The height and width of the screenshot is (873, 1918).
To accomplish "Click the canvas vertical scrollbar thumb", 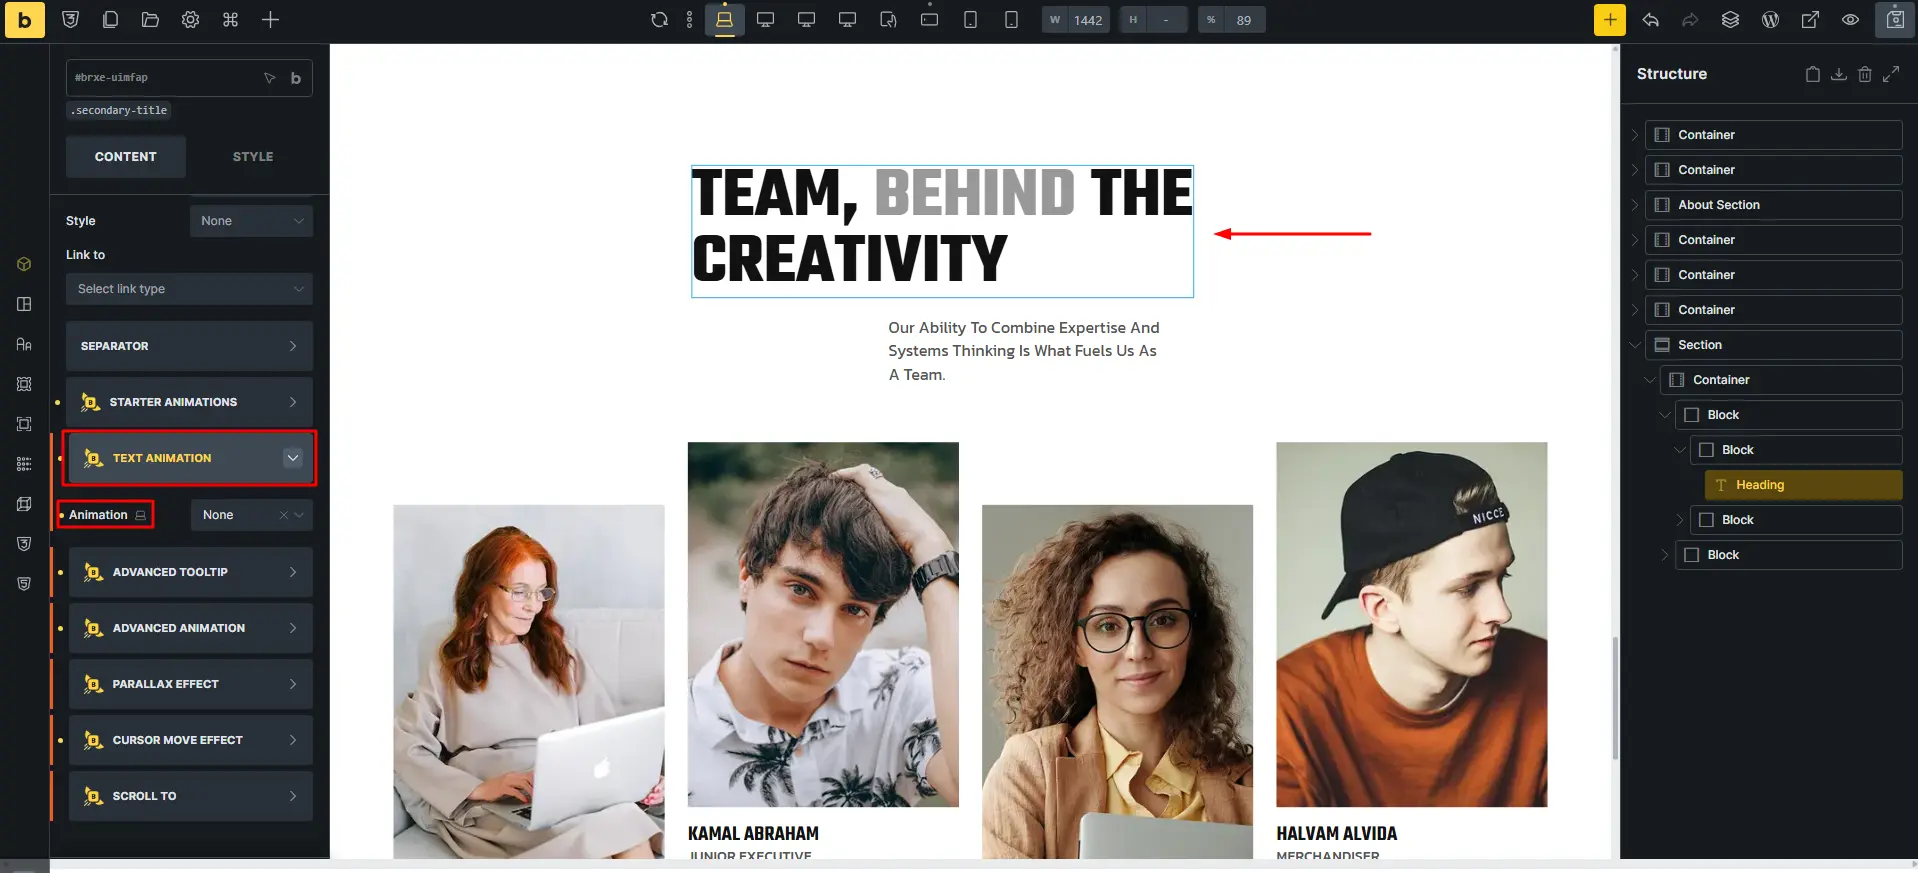I will (1615, 698).
